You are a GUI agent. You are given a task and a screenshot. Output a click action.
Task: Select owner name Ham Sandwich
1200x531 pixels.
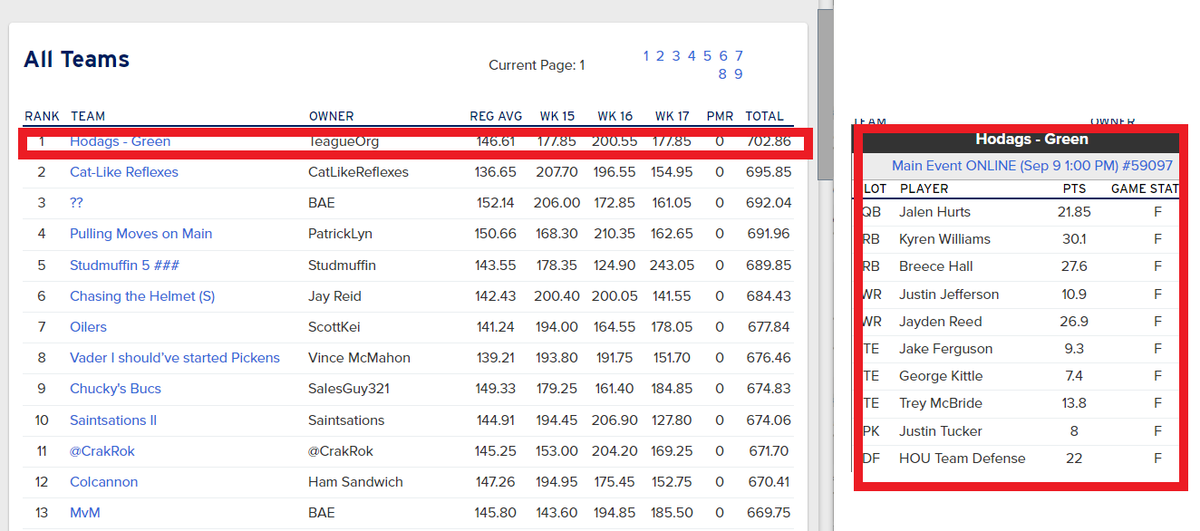click(x=356, y=482)
